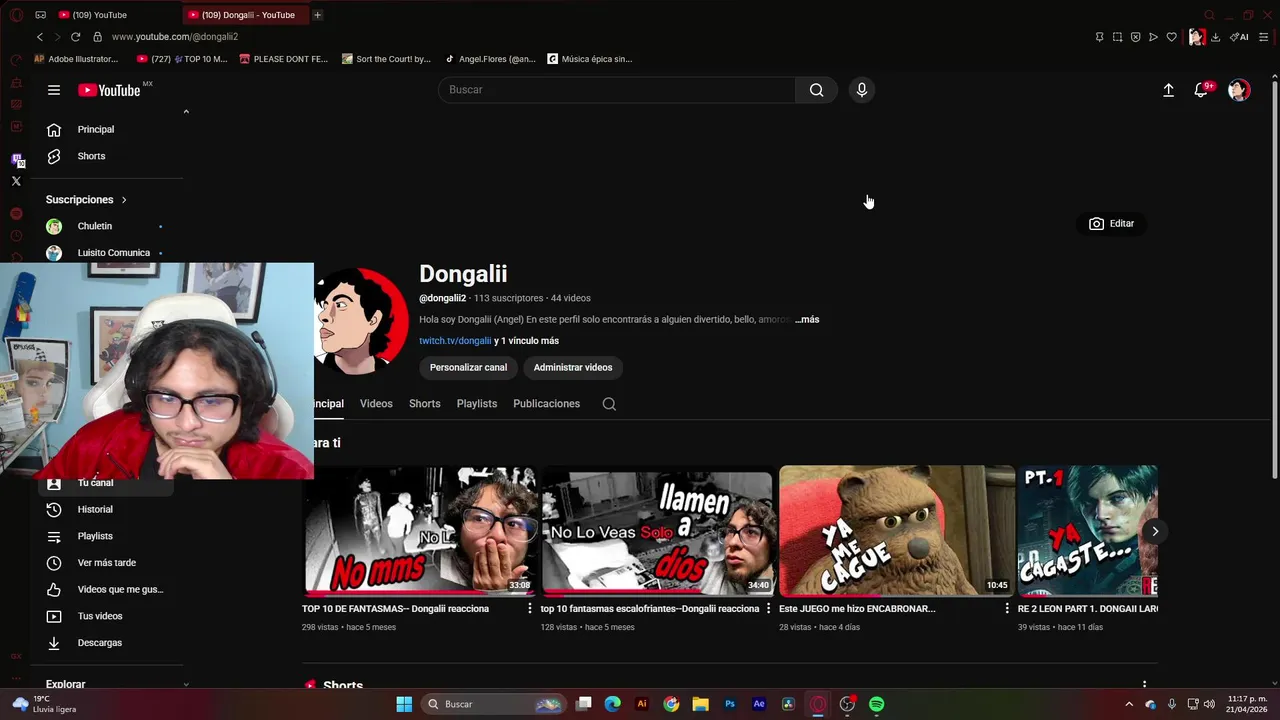Click Administrar videos button

573,367
